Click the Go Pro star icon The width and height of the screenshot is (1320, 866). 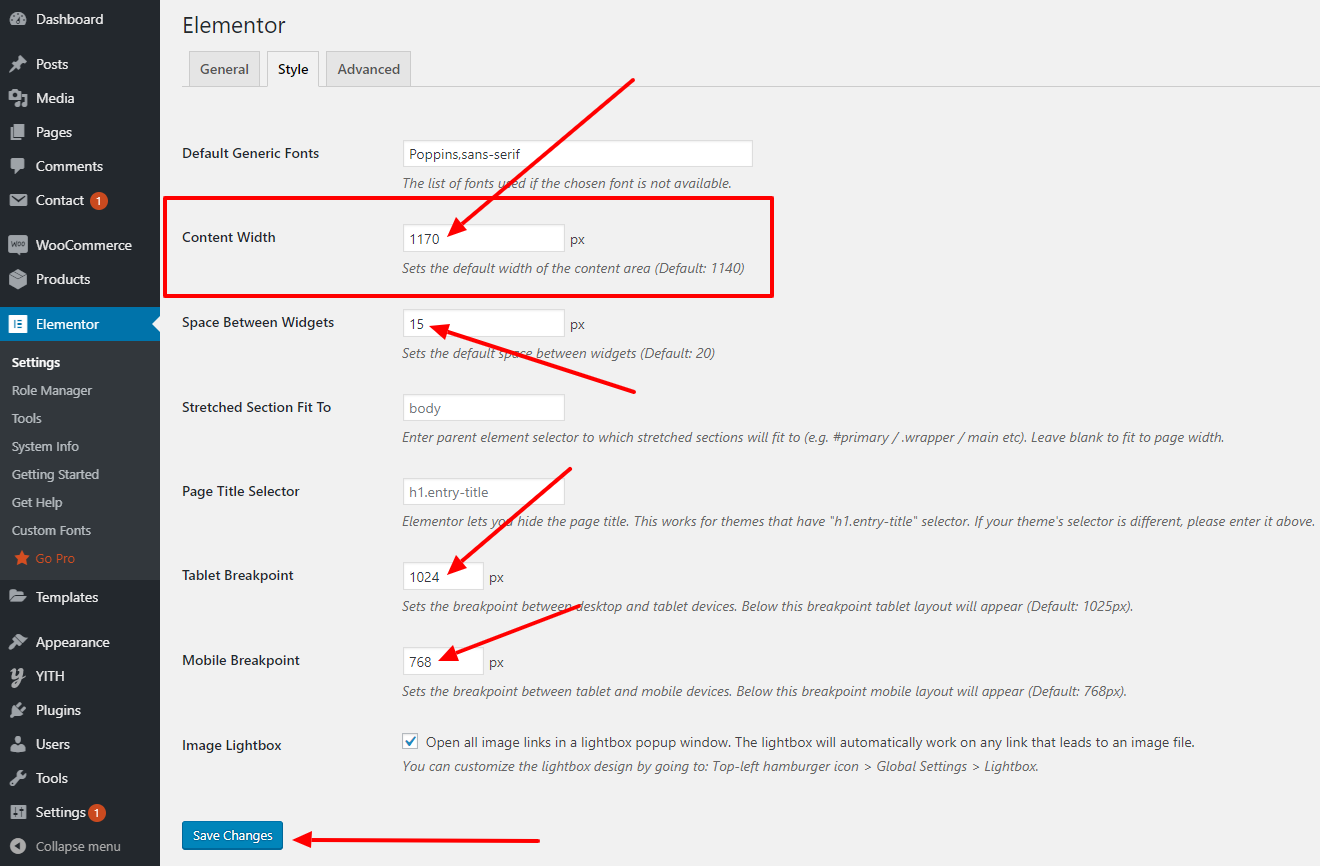(x=22, y=558)
